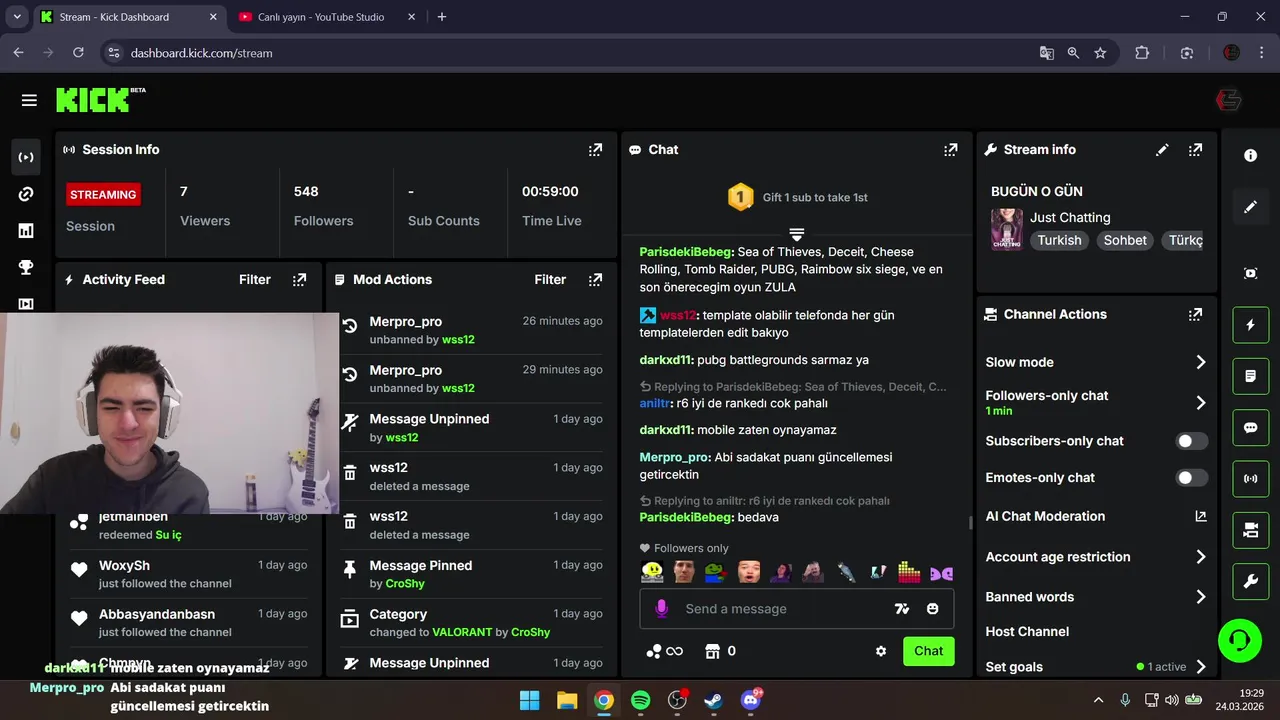Edit stream info with pencil icon
The width and height of the screenshot is (1280, 720).
pyautogui.click(x=1162, y=150)
